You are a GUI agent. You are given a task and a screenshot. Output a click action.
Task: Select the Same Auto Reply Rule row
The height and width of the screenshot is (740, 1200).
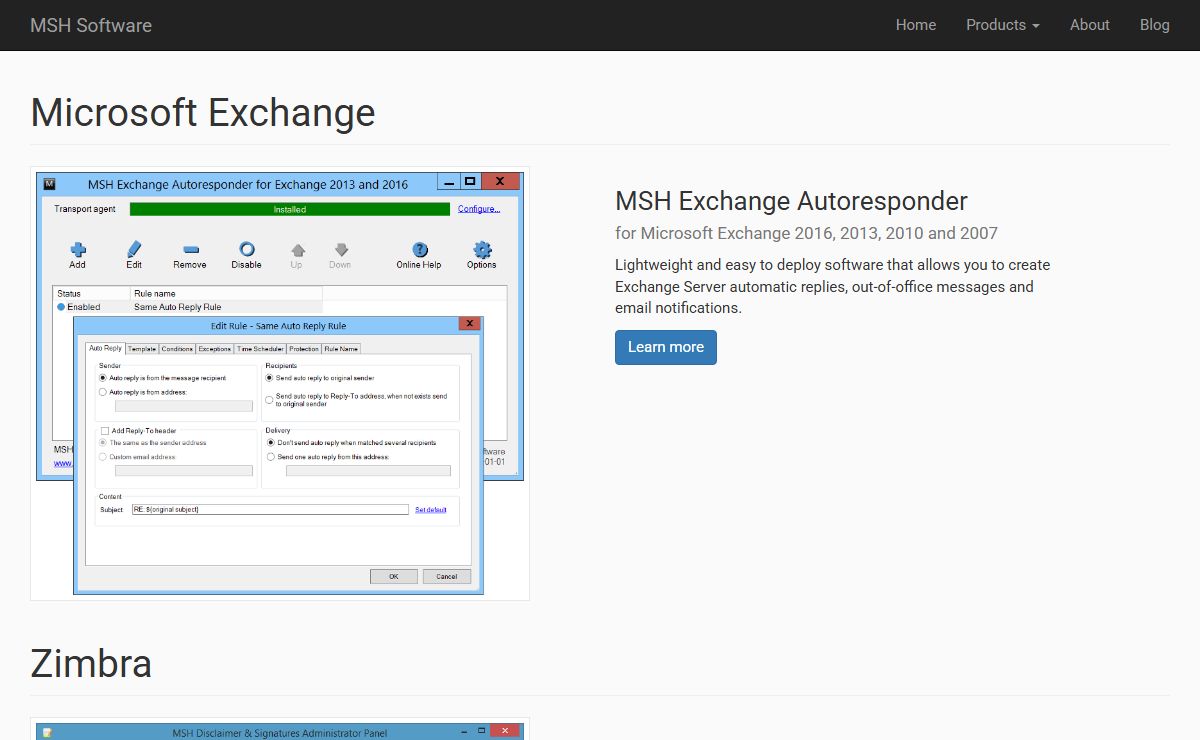[x=188, y=307]
